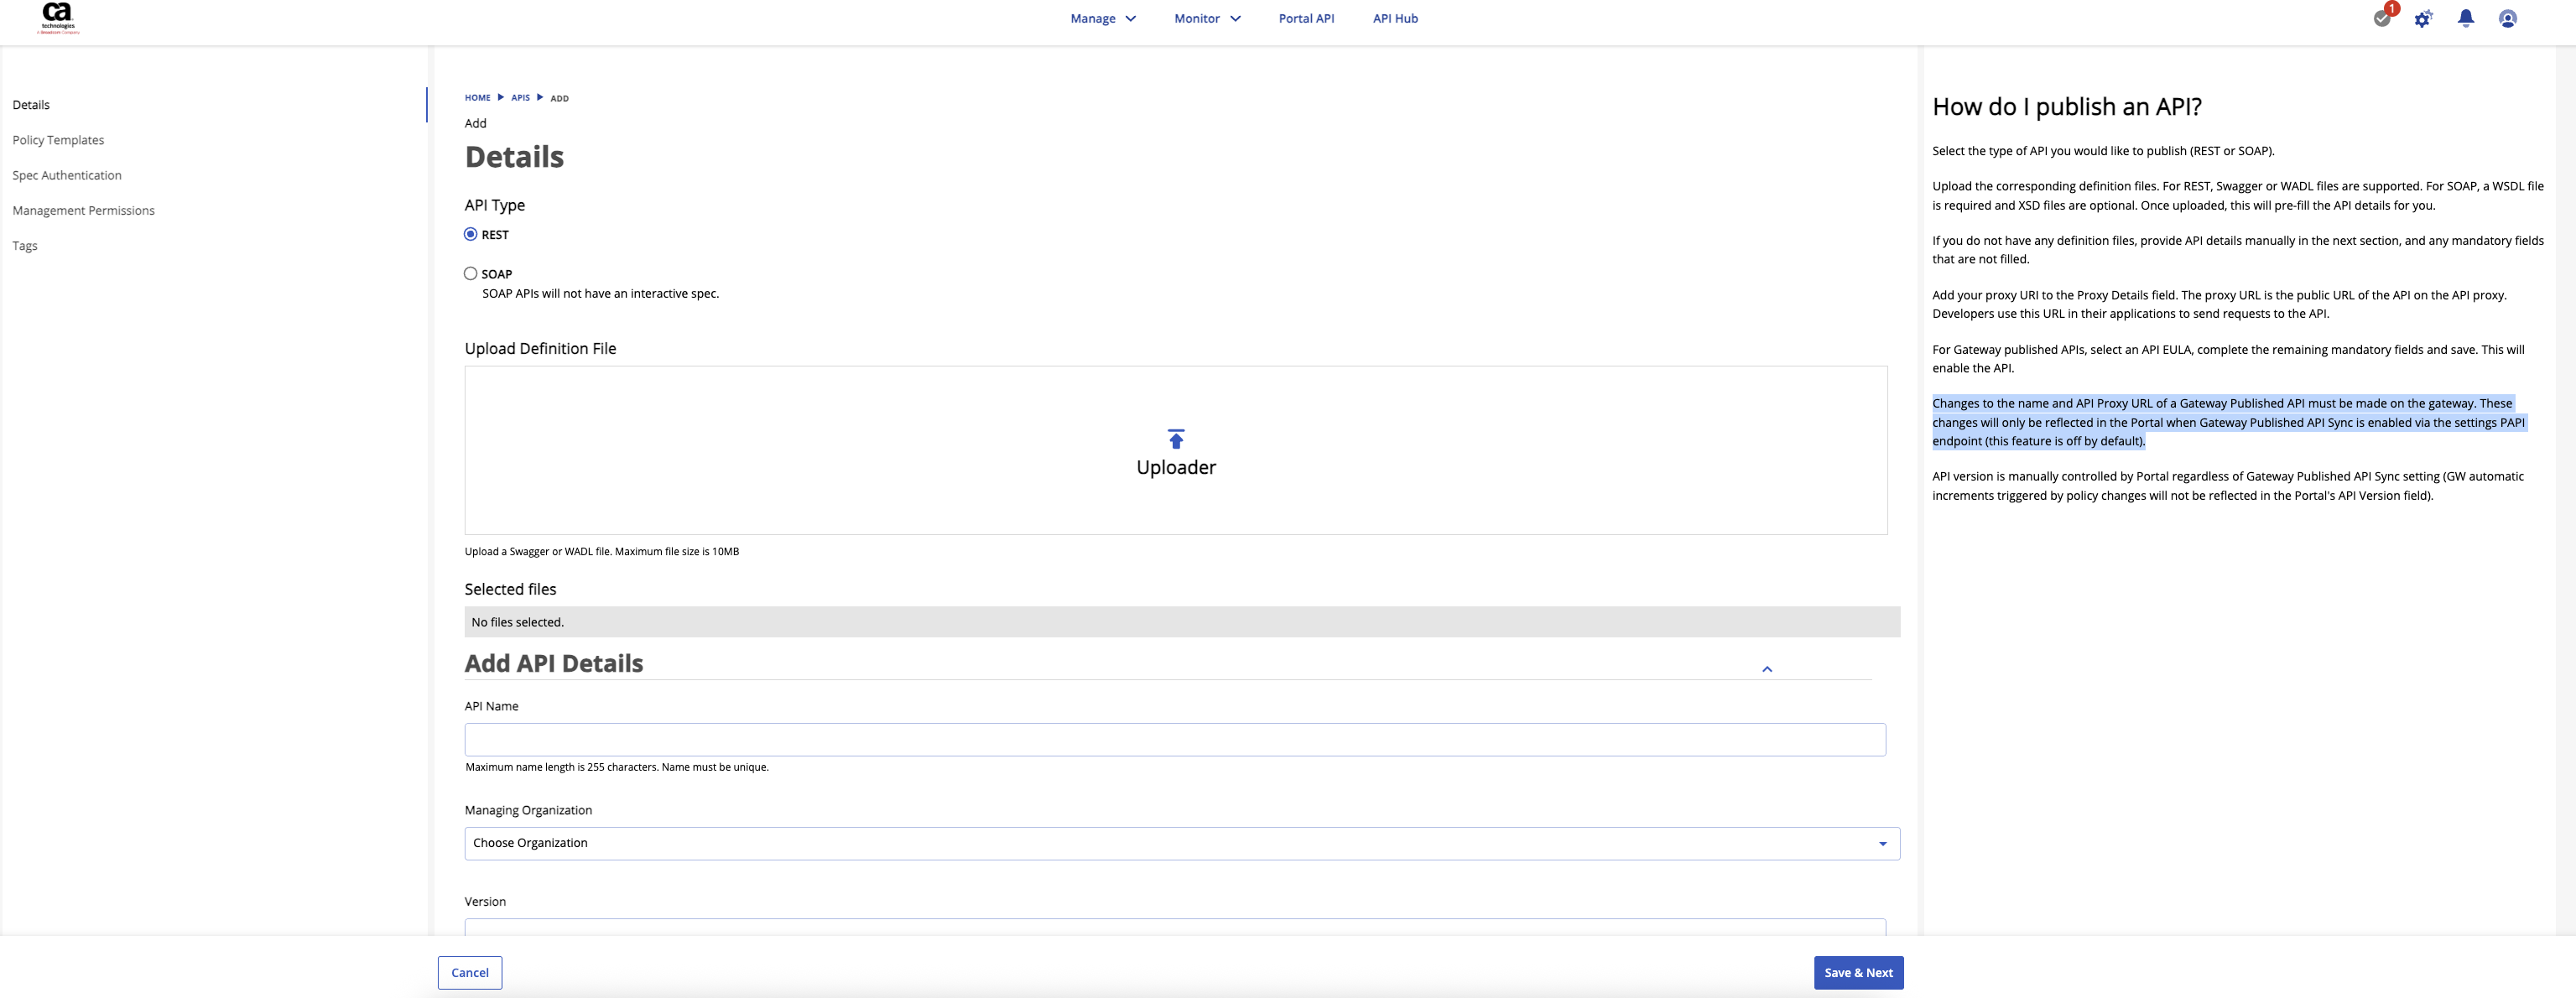Viewport: 2576px width, 998px height.
Task: Click the checkmark tasks icon with badge
Action: tap(2383, 18)
